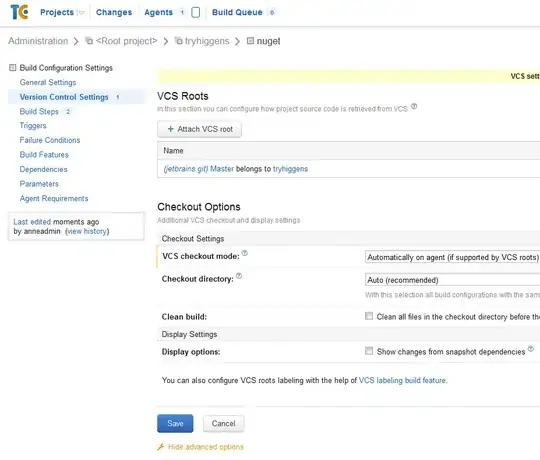Click the Attach VCS root button
This screenshot has height=460, width=540.
click(x=199, y=129)
